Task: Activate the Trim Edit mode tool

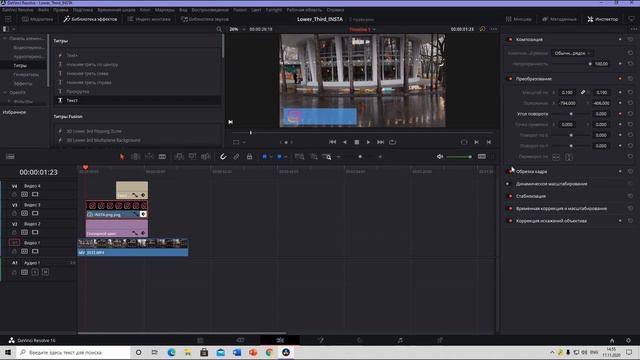Action: pyautogui.click(x=136, y=157)
